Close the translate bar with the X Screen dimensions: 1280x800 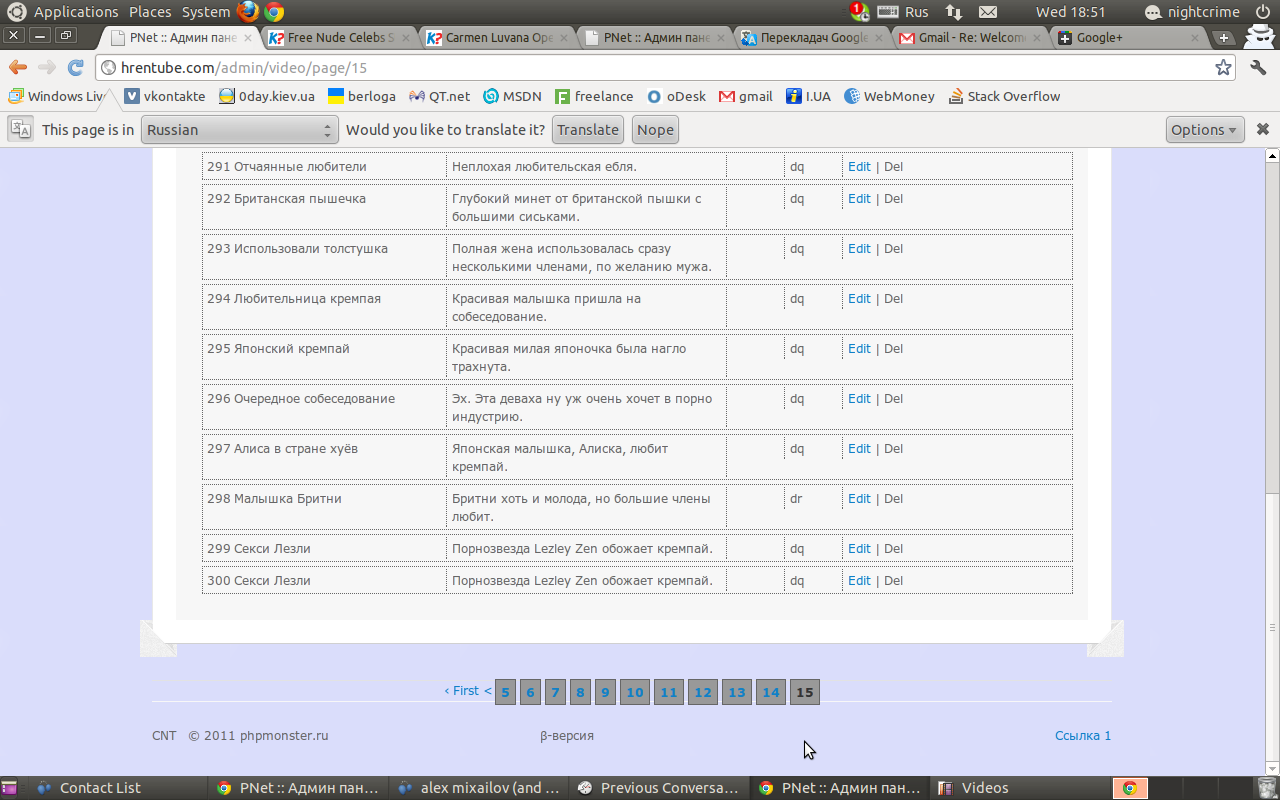pyautogui.click(x=1263, y=129)
